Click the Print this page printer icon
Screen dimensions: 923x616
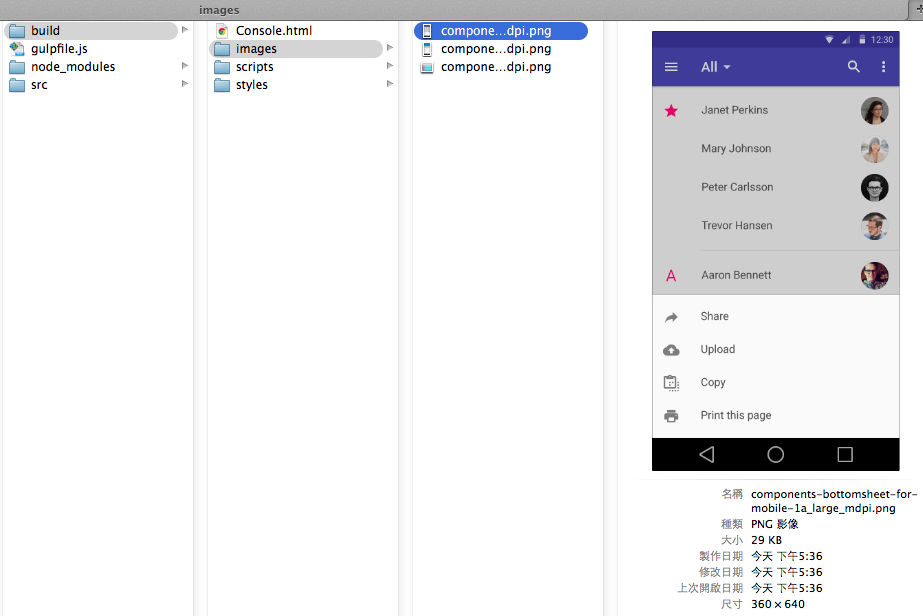(671, 416)
